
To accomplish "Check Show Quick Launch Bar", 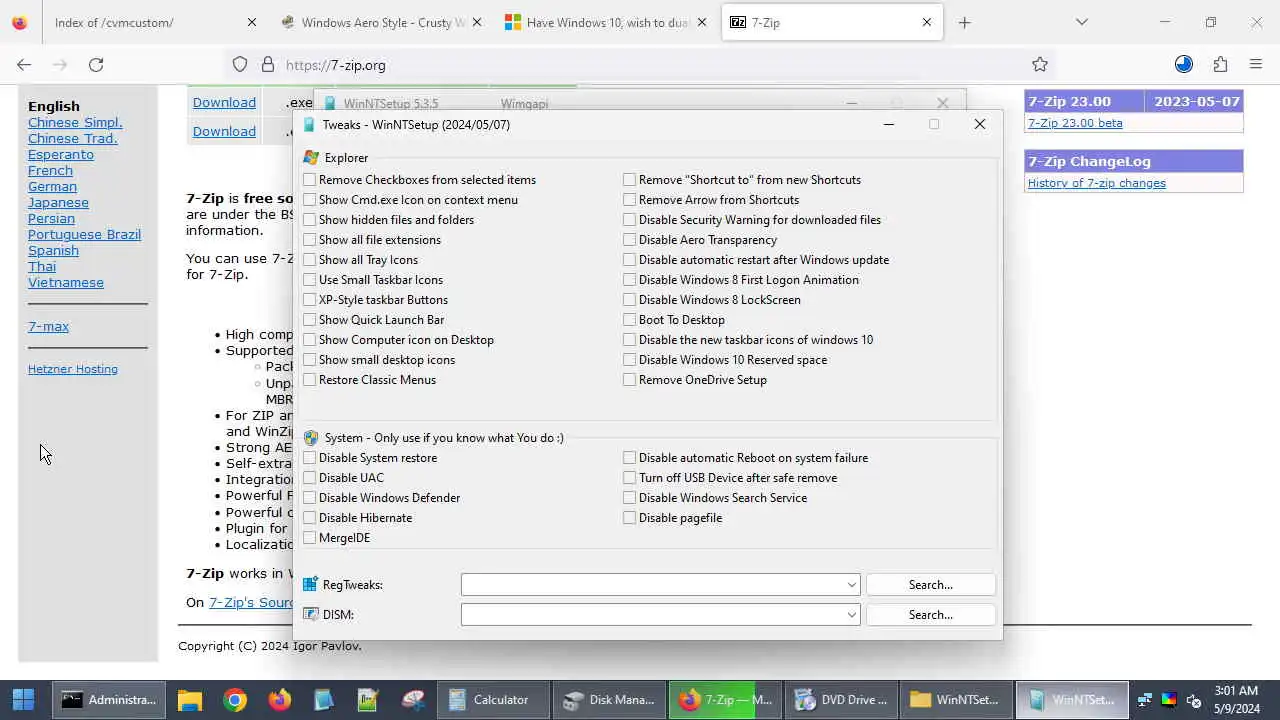I will (x=310, y=320).
